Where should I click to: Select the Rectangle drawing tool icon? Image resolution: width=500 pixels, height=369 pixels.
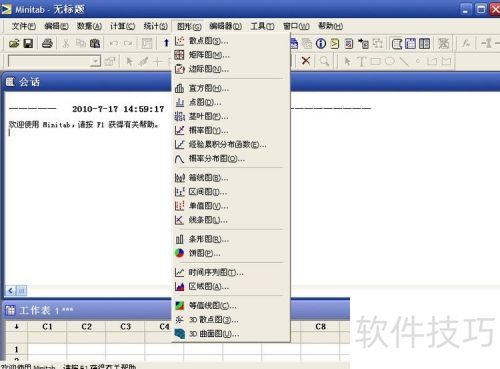pyautogui.click(x=375, y=61)
